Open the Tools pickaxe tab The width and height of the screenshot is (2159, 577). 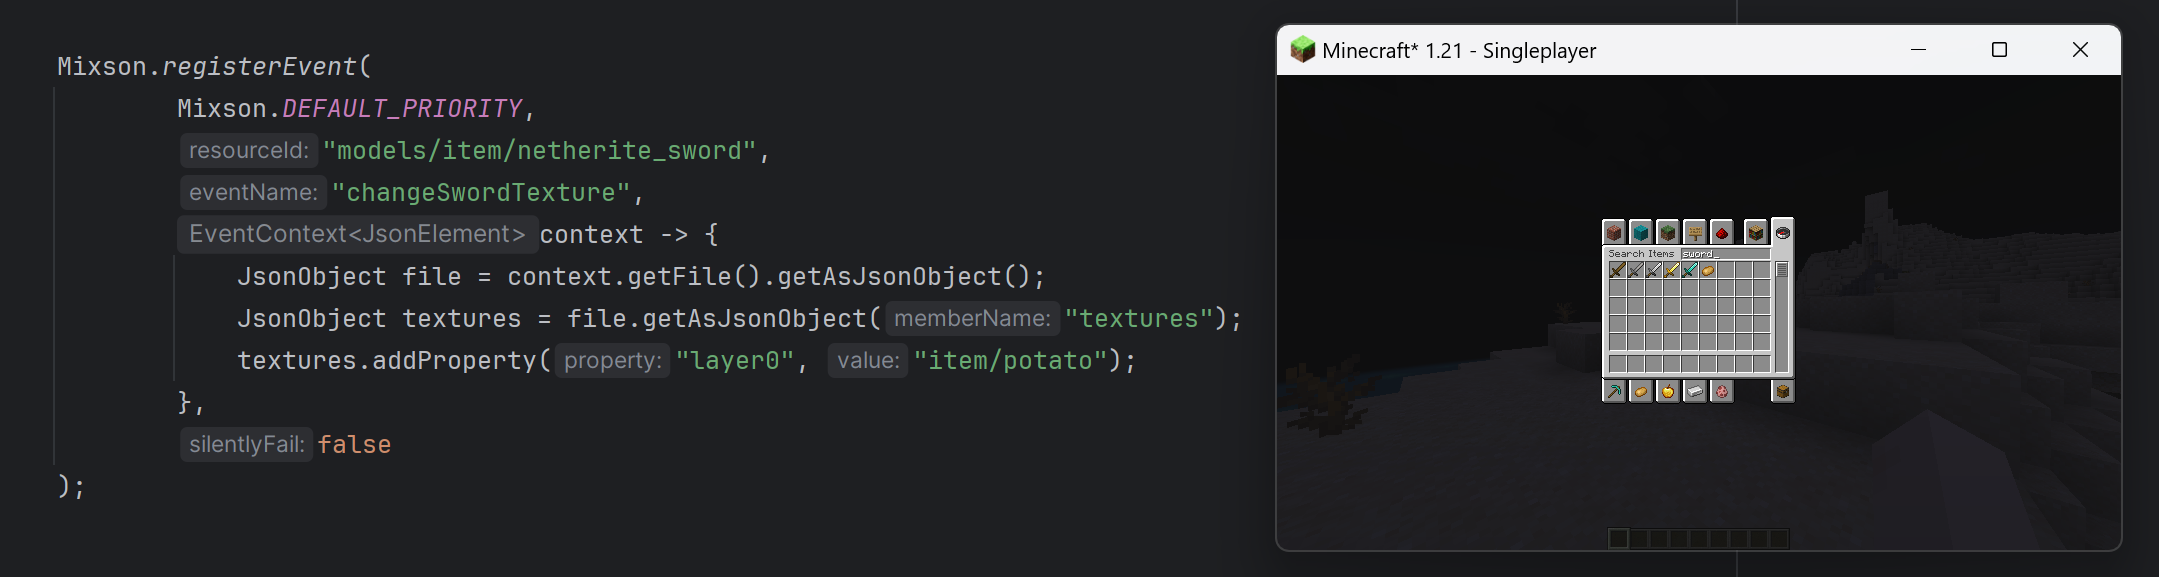[x=1615, y=391]
